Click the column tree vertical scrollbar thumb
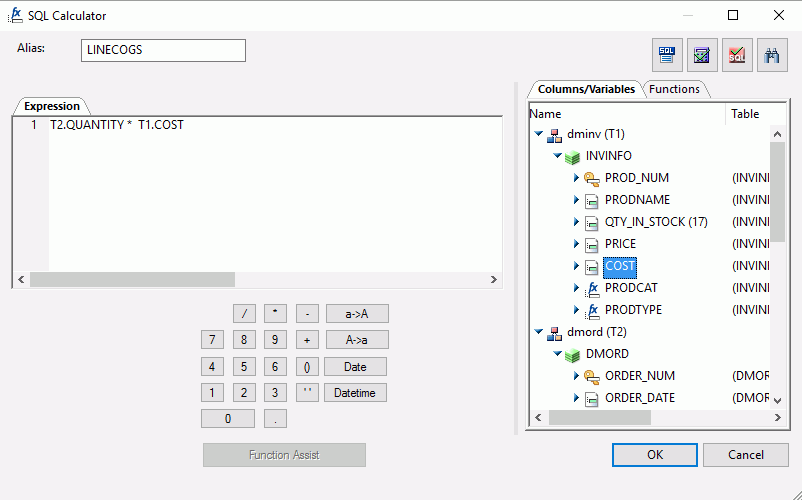The height and width of the screenshot is (500, 802). pyautogui.click(x=777, y=192)
